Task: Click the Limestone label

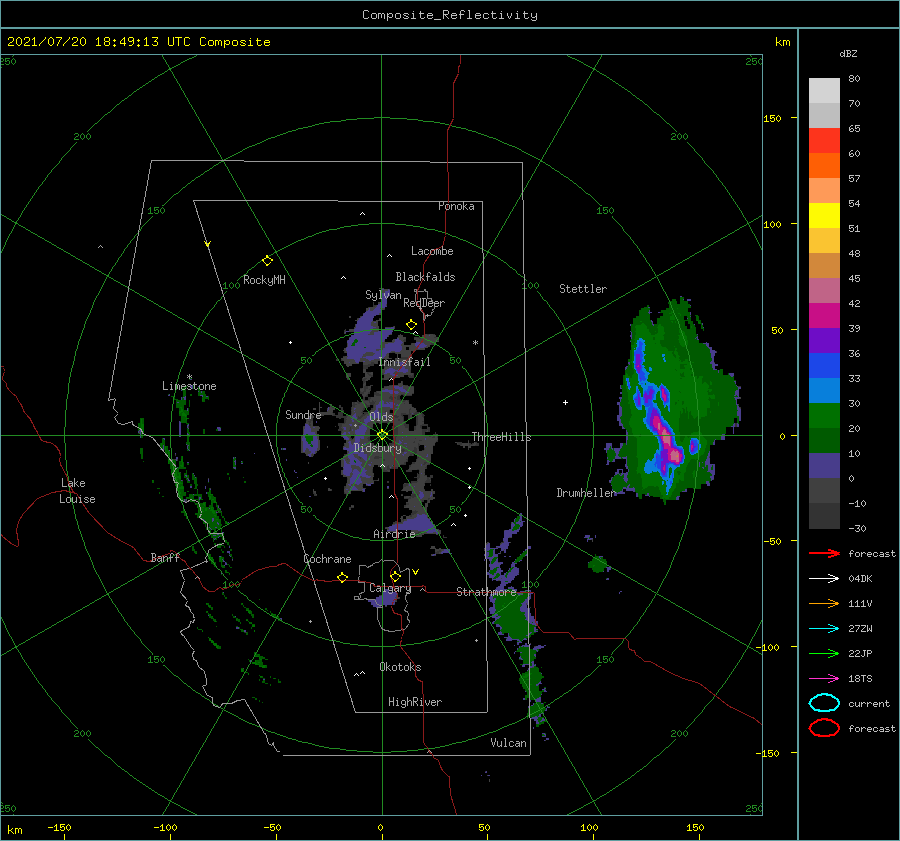Action: pos(189,386)
